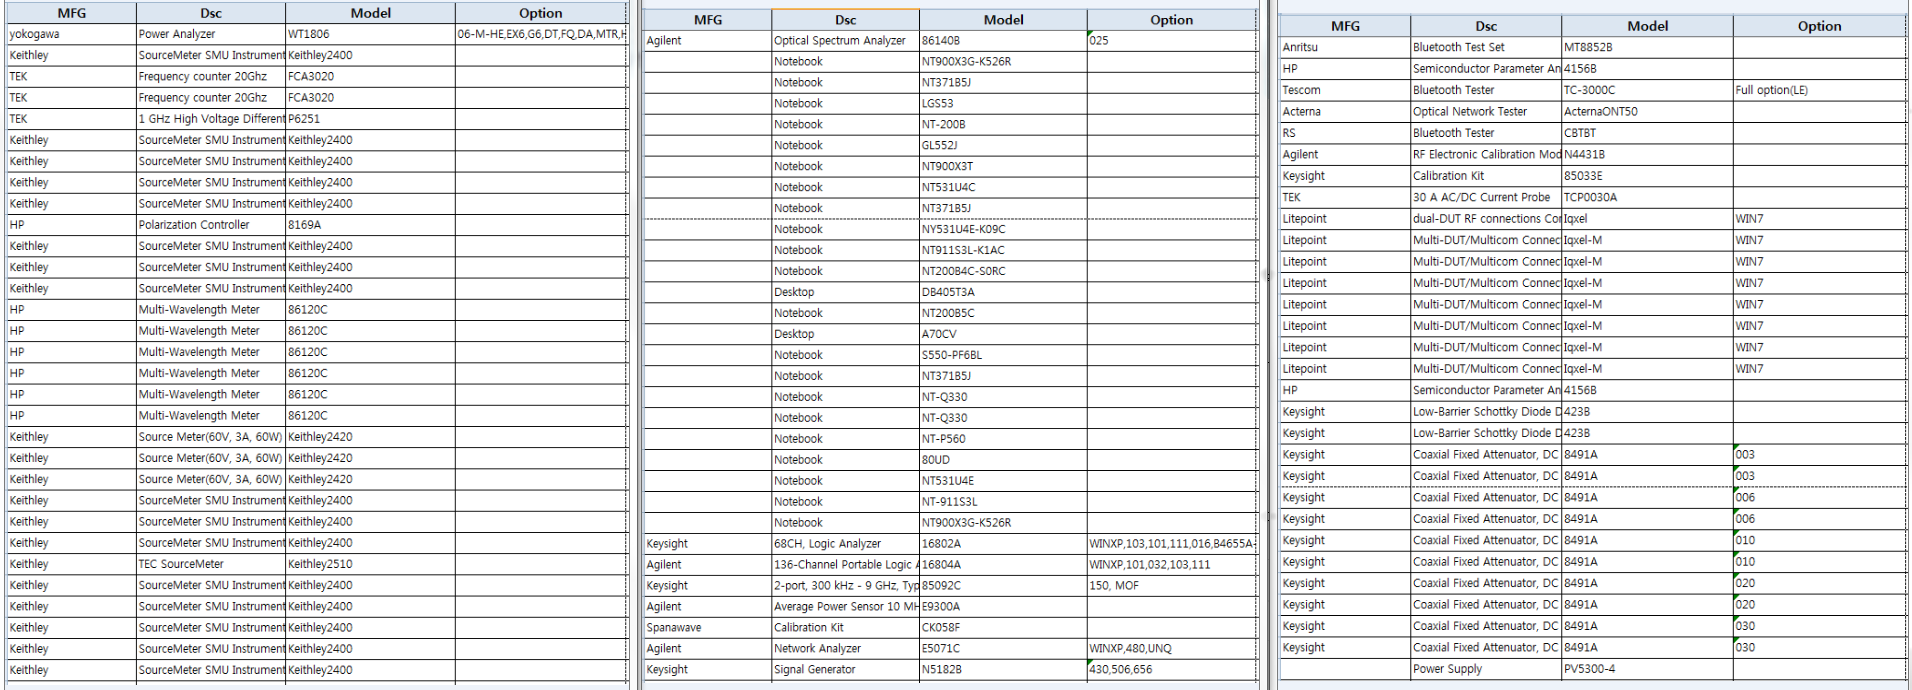Click the Optical Spectrum Analyzer cell
The width and height of the screenshot is (1912, 690).
click(x=840, y=41)
